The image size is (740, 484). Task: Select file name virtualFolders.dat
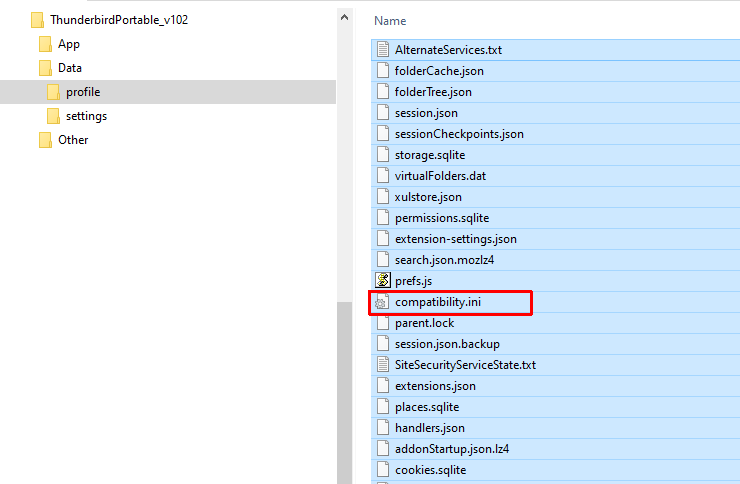point(440,175)
